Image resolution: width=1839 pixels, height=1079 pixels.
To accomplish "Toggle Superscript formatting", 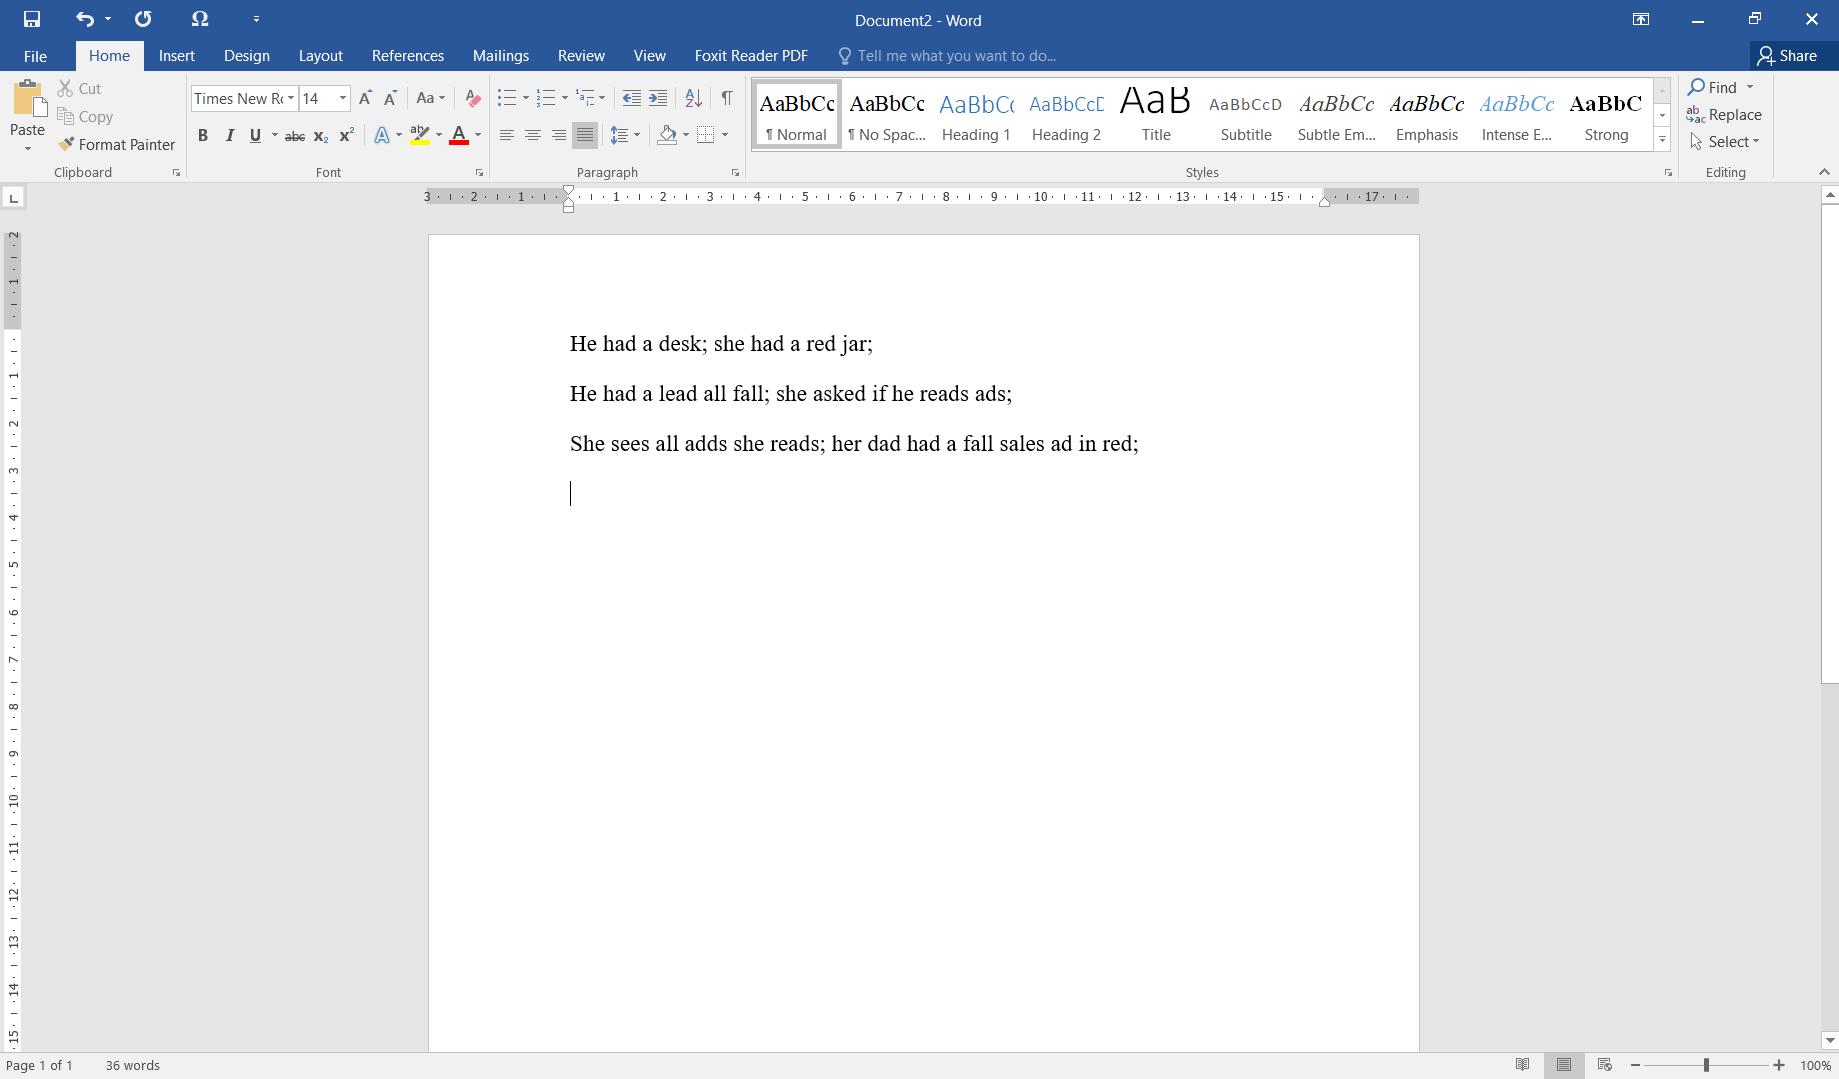I will 346,135.
